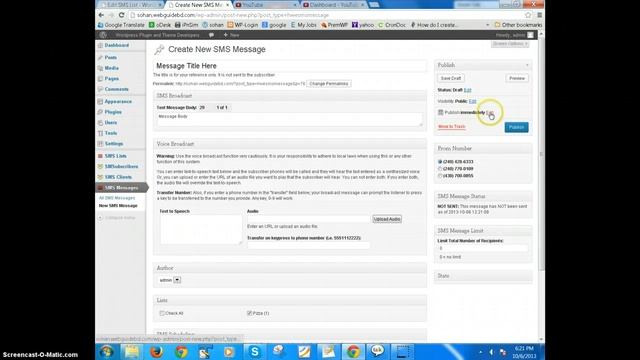
Task: Switch to the YouTube browser tab
Action: [x=266, y=5]
